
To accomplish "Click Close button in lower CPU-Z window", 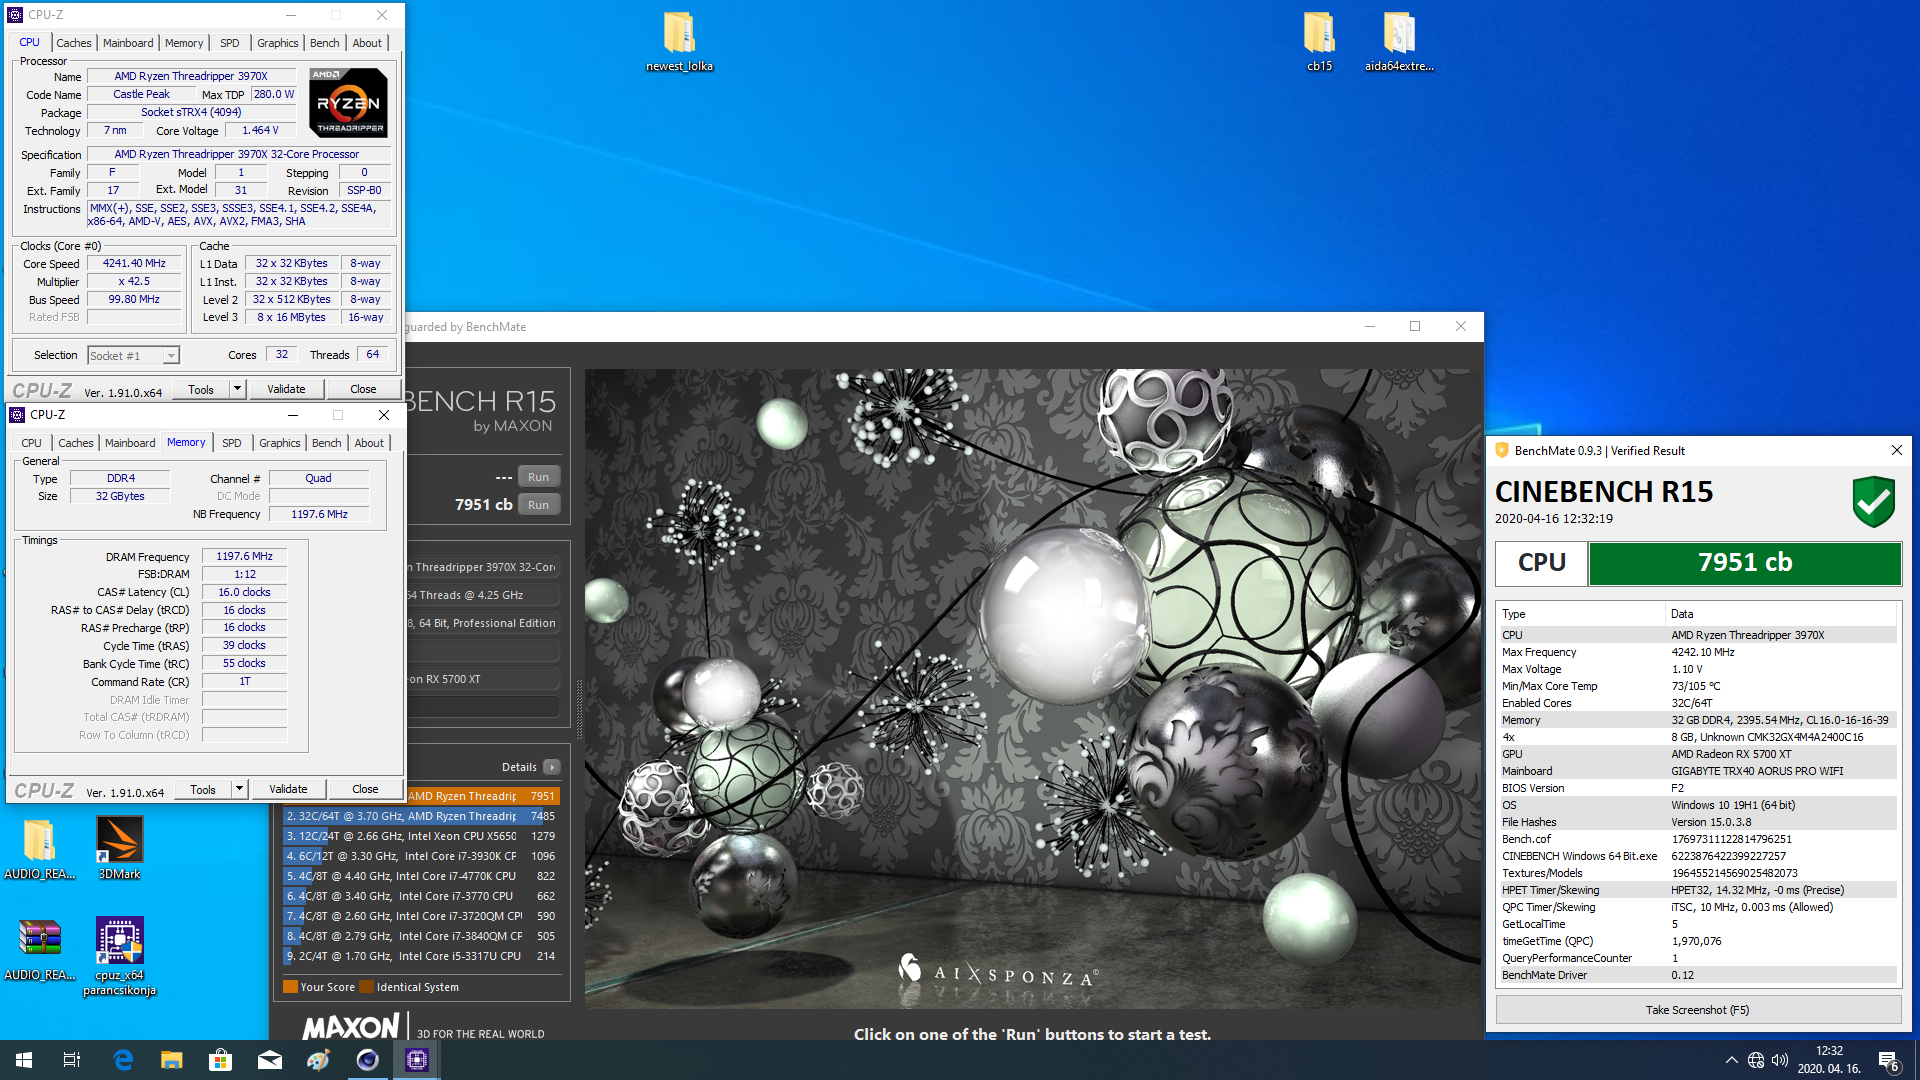I will [365, 789].
